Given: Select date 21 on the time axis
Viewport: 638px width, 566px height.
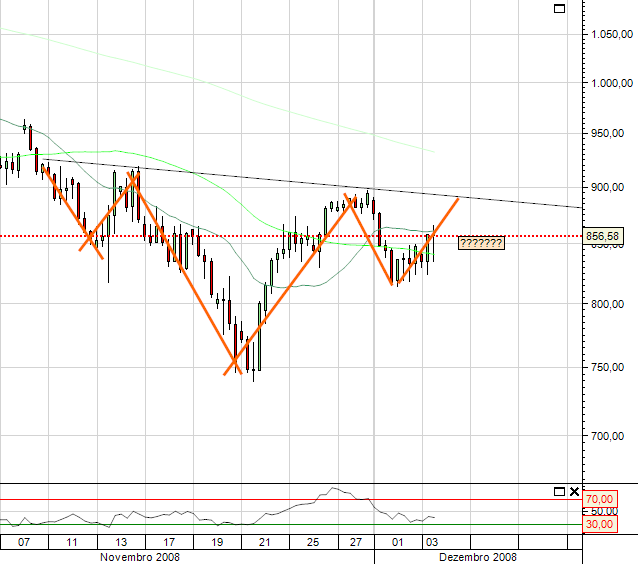Looking at the screenshot, I should (265, 542).
